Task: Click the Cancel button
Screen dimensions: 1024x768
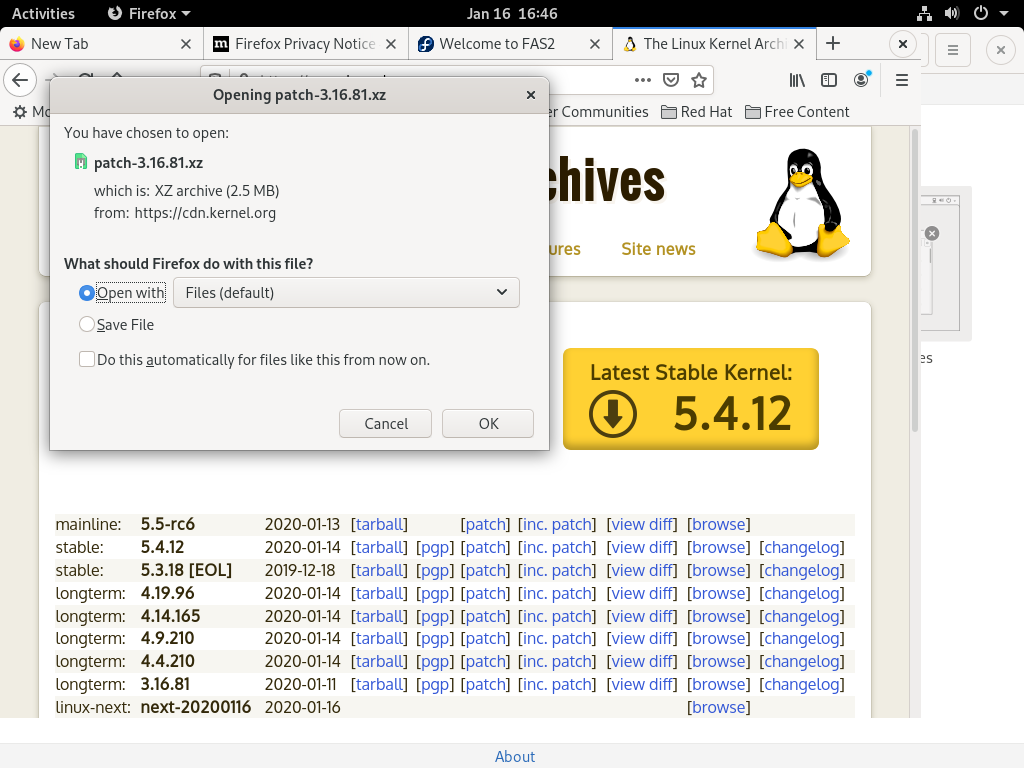Action: [x=385, y=424]
